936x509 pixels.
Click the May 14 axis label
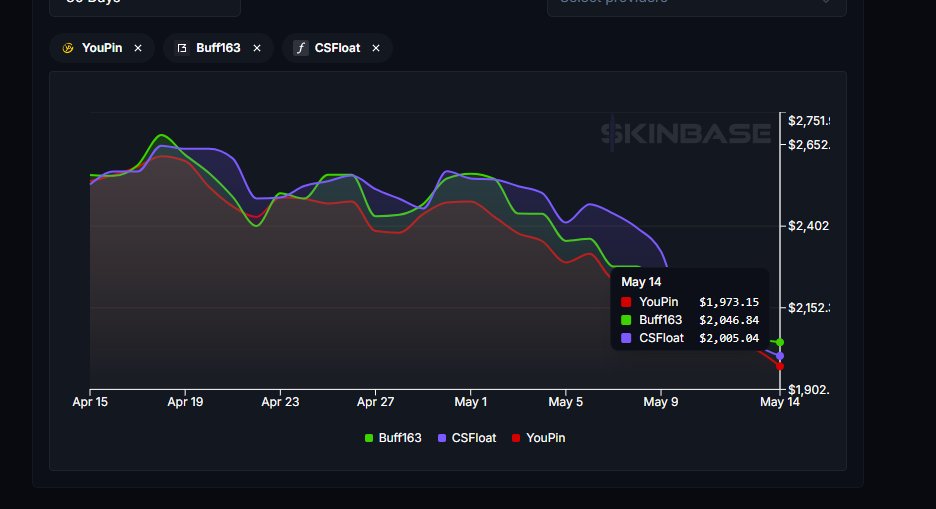780,402
